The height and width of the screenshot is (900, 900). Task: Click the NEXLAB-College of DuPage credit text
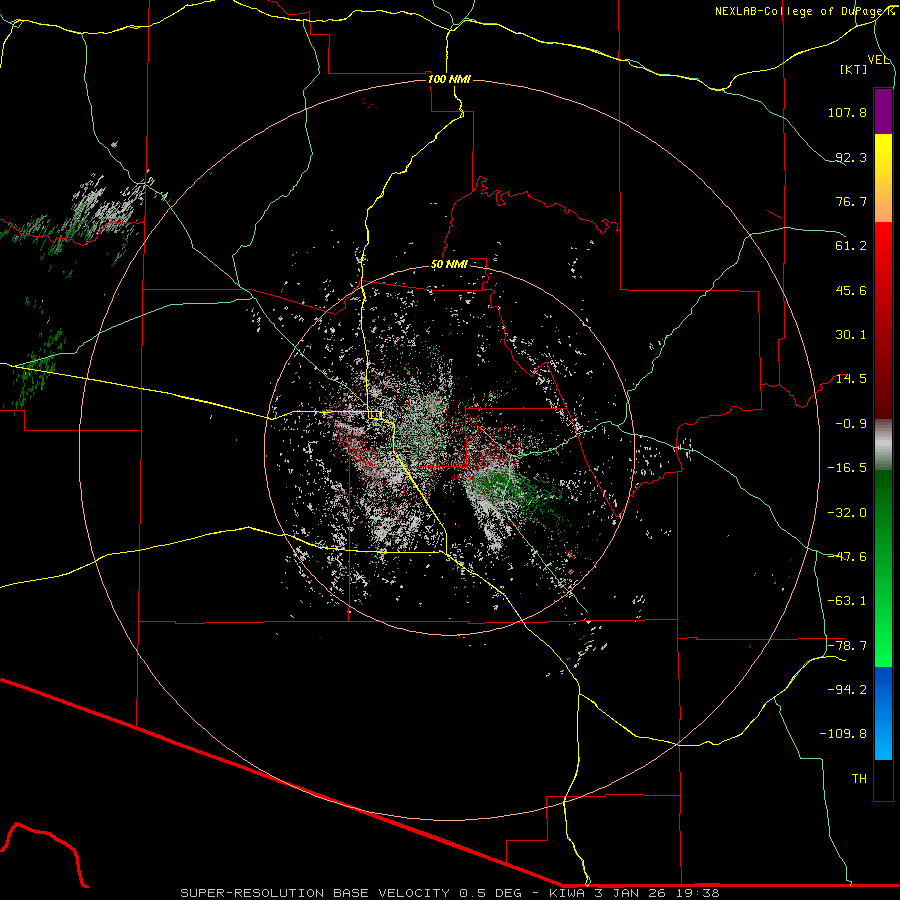(x=804, y=11)
